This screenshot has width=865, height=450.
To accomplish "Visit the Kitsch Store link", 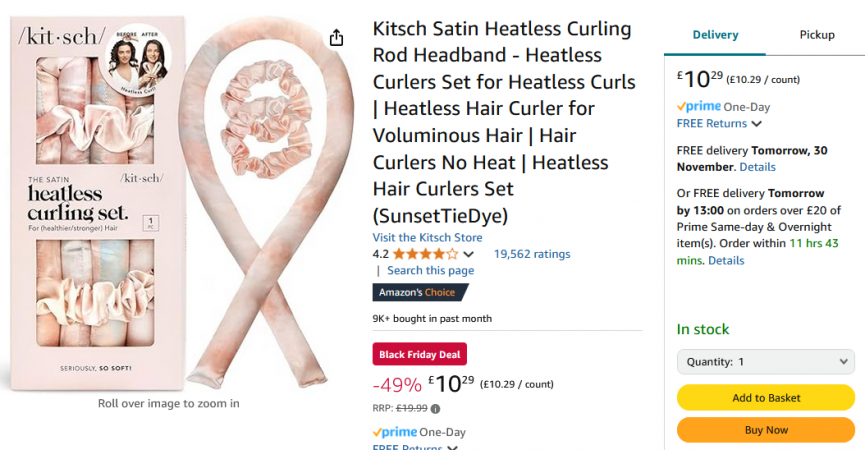I will click(427, 238).
